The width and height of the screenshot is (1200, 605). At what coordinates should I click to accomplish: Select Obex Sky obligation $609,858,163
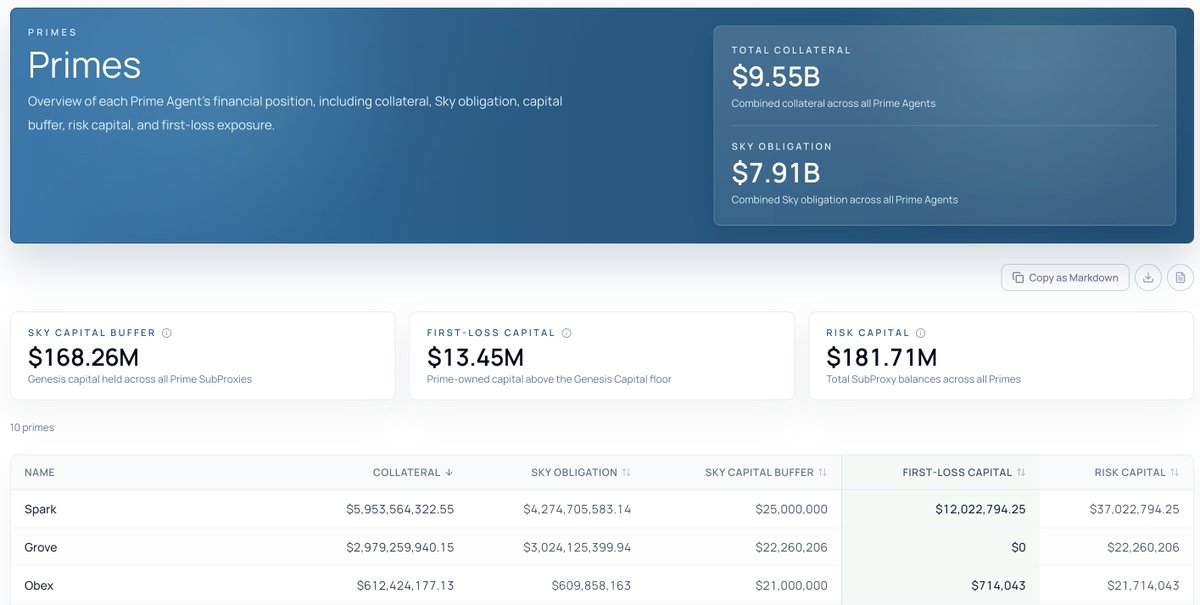pyautogui.click(x=590, y=585)
